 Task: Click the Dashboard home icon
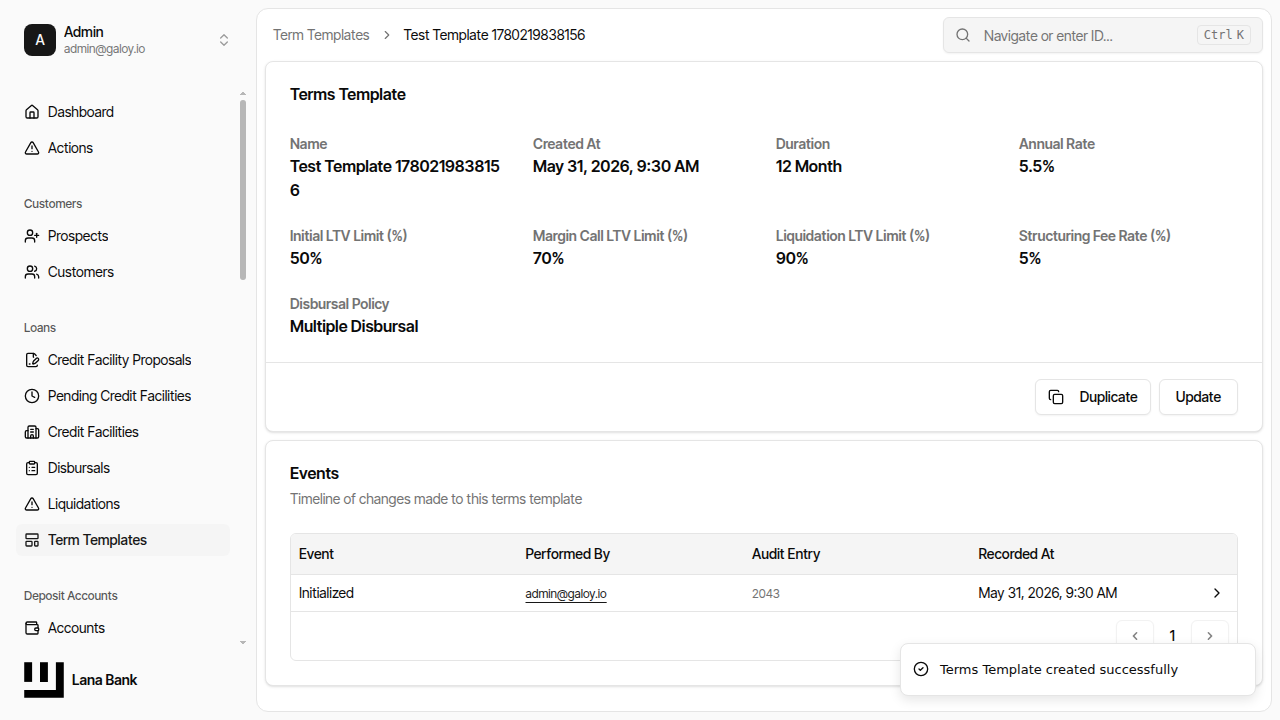32,112
